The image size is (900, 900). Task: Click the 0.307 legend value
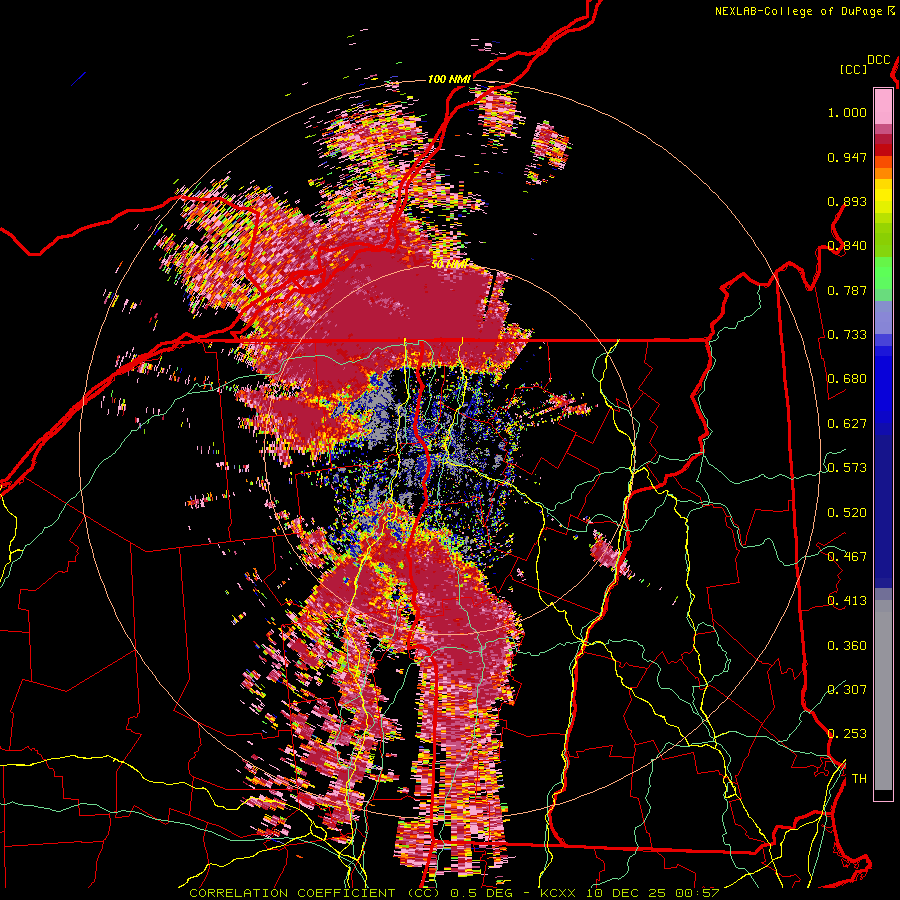tap(847, 689)
